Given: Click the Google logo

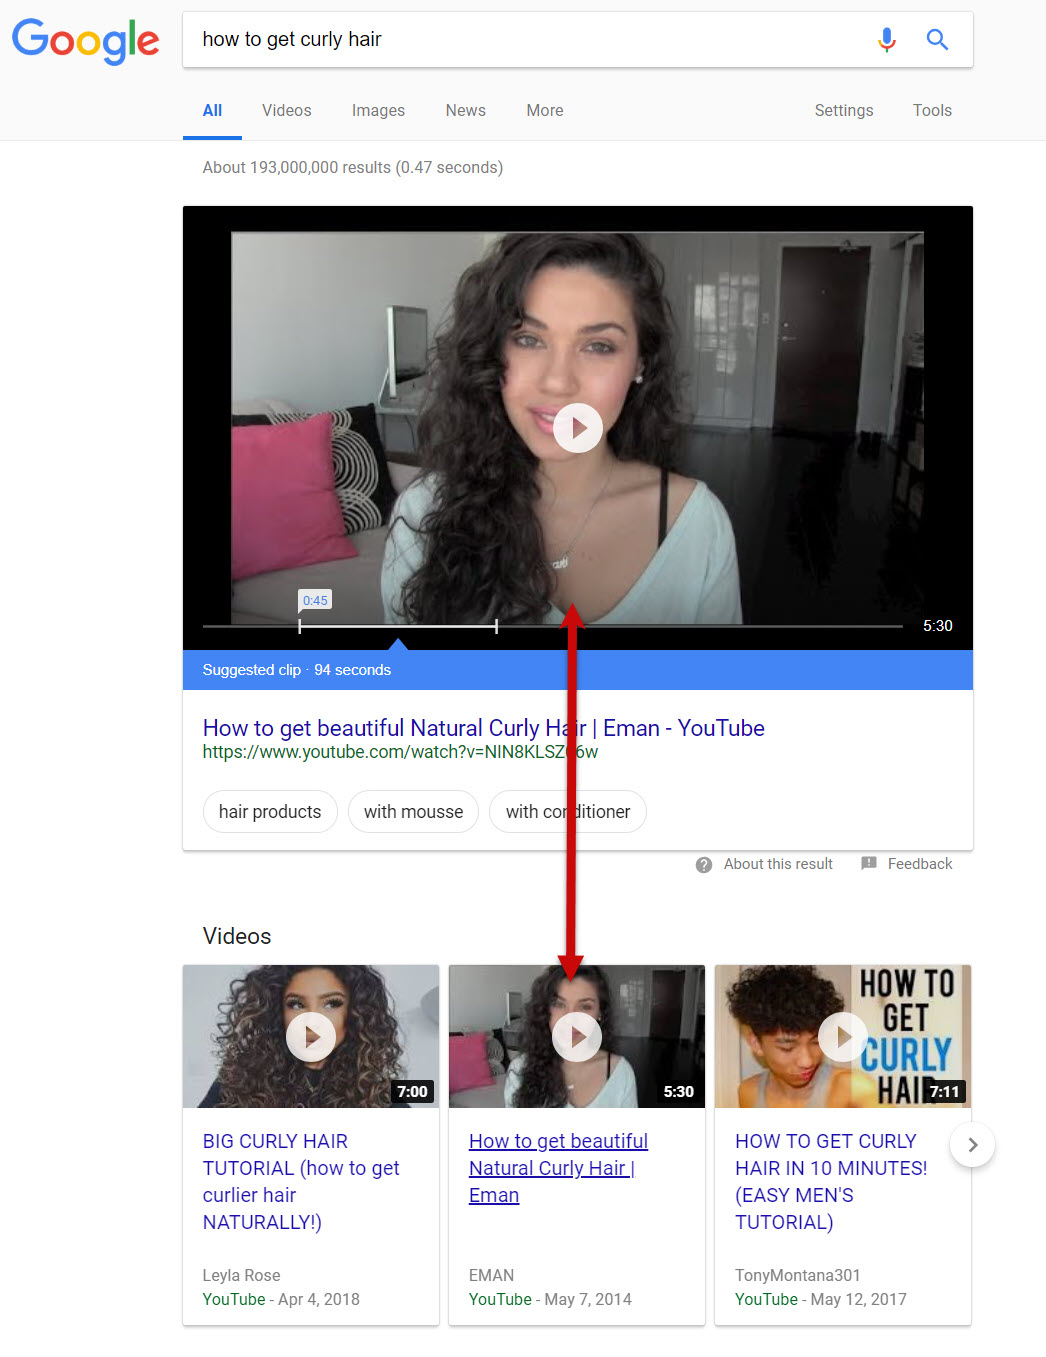Looking at the screenshot, I should click(85, 41).
